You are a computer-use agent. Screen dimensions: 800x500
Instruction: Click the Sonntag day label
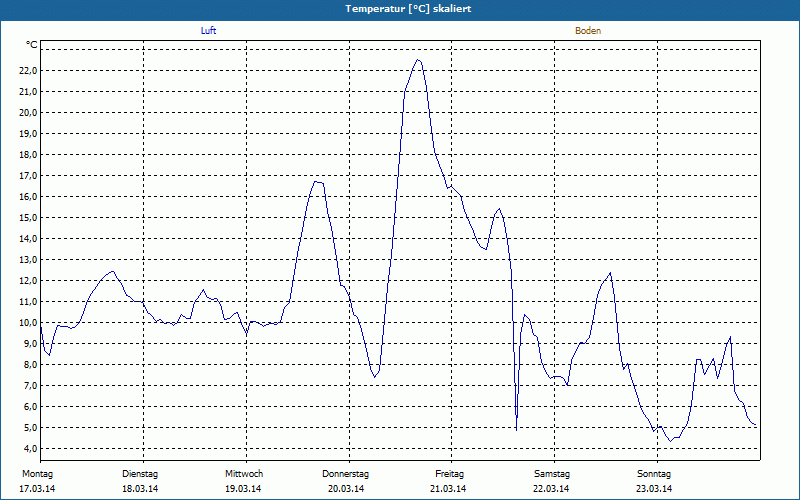click(x=654, y=474)
